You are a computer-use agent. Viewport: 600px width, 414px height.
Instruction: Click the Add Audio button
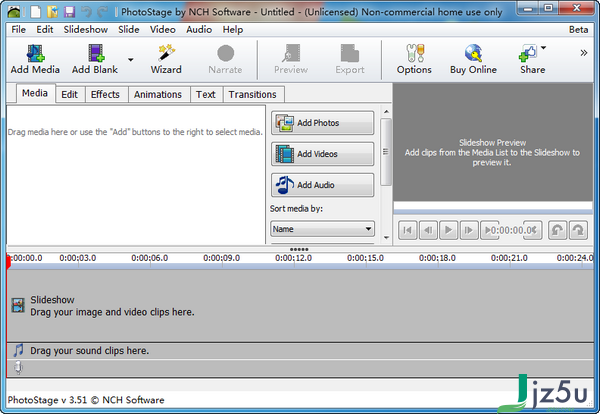coord(323,185)
